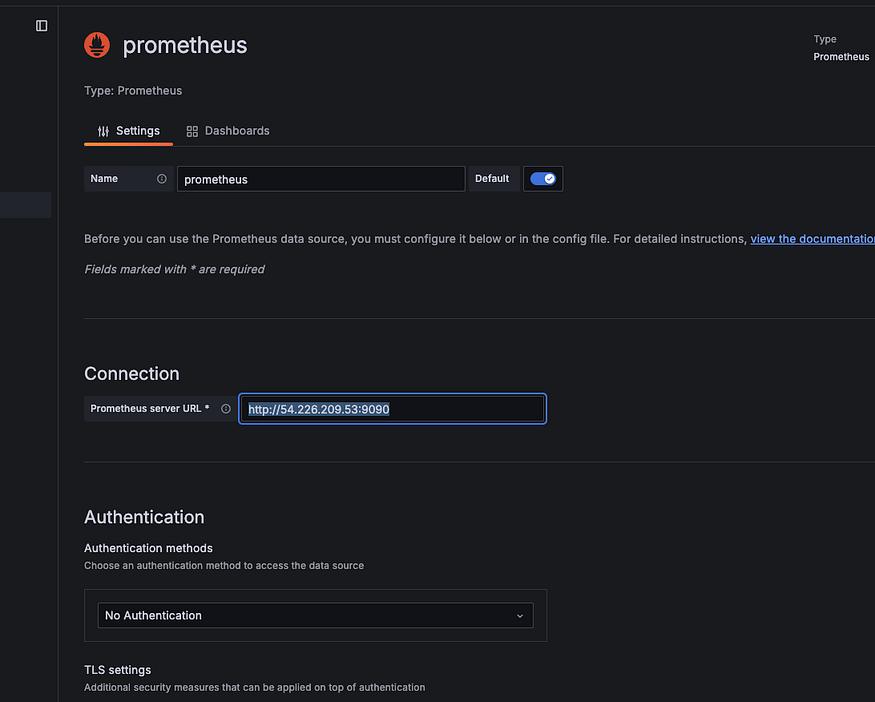The height and width of the screenshot is (702, 875).
Task: Click the Default label beside the switch
Action: (x=492, y=179)
